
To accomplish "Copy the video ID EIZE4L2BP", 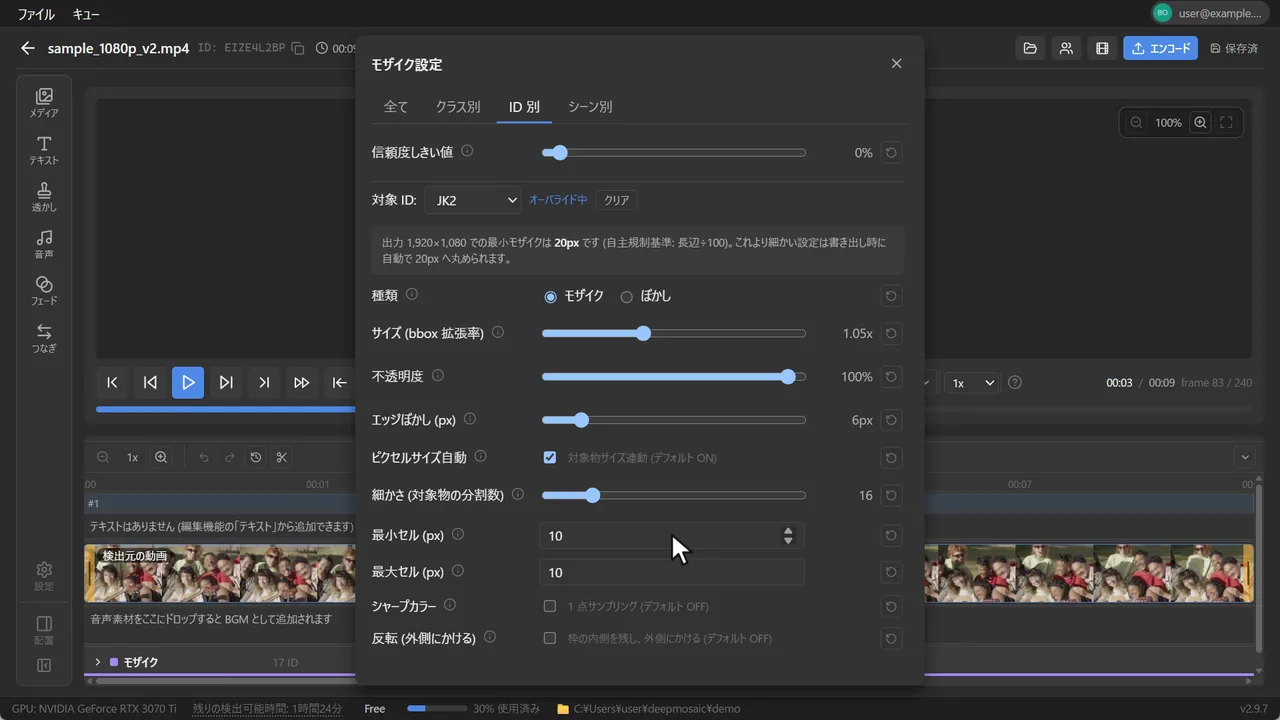I will click(298, 48).
